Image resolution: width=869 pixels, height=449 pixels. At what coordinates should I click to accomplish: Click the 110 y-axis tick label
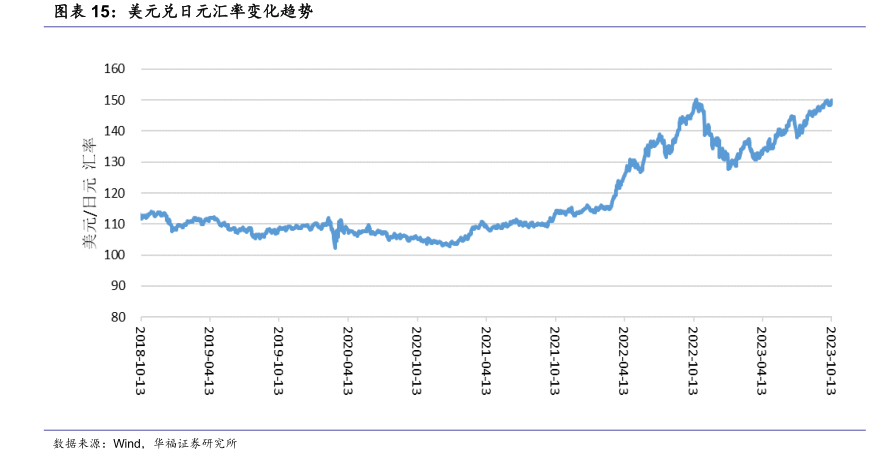[x=114, y=224]
